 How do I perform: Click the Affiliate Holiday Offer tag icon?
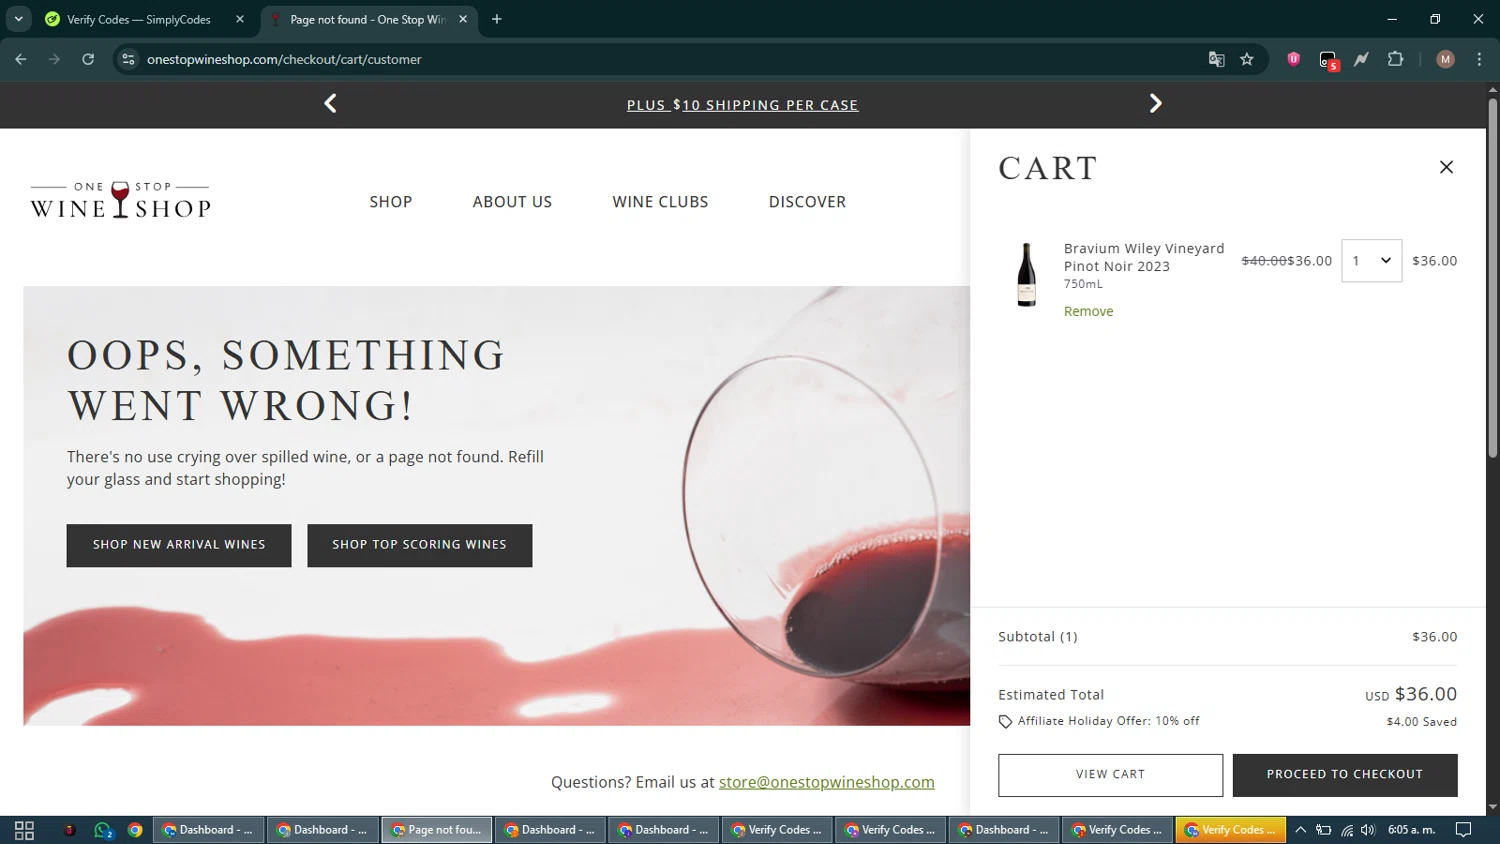1005,722
